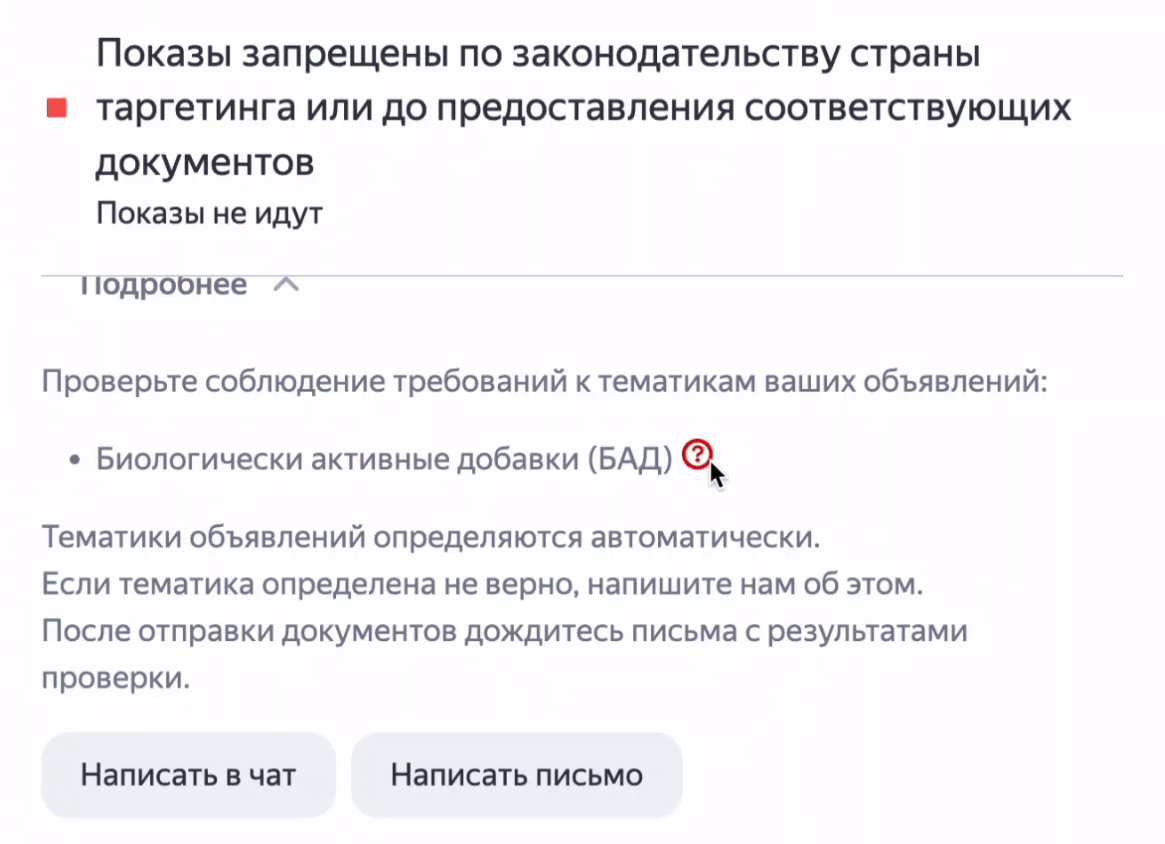This screenshot has width=1165, height=844.
Task: Toggle the Подробнее section label
Action: [x=162, y=286]
